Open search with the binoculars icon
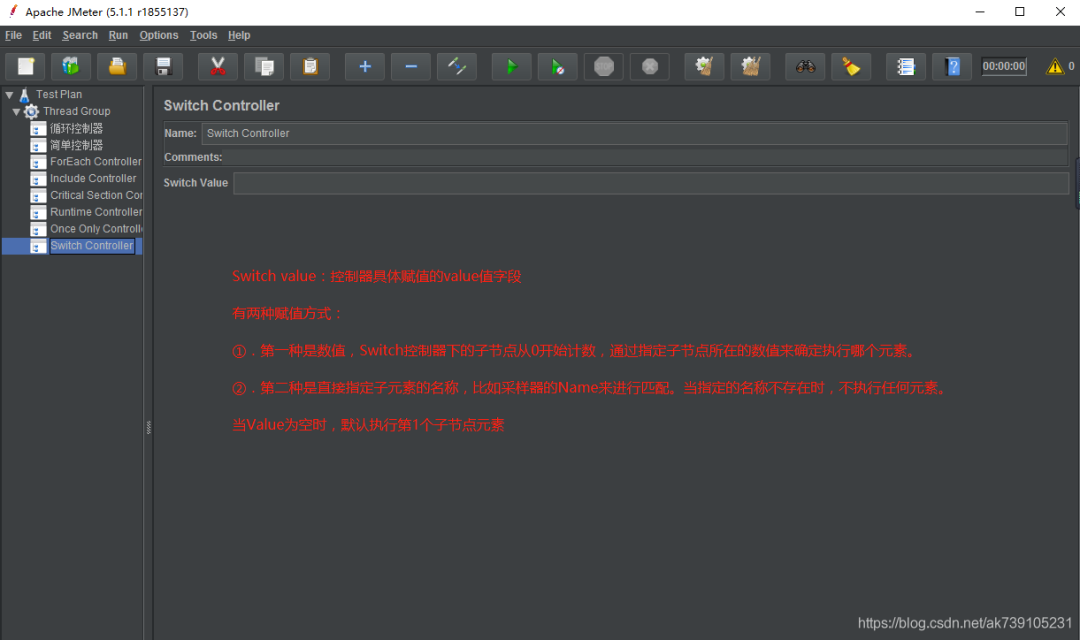 click(x=805, y=66)
